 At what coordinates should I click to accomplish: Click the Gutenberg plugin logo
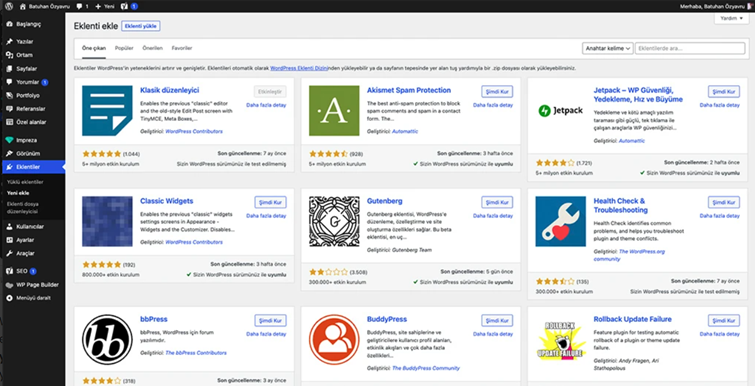334,221
